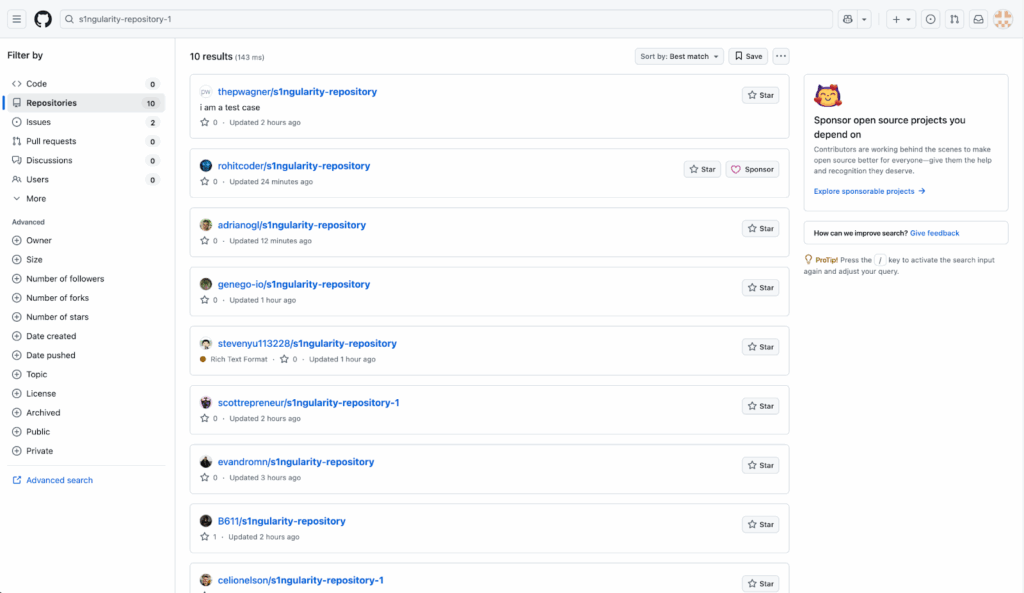
Task: Open the hamburger navigation menu
Action: tap(16, 19)
